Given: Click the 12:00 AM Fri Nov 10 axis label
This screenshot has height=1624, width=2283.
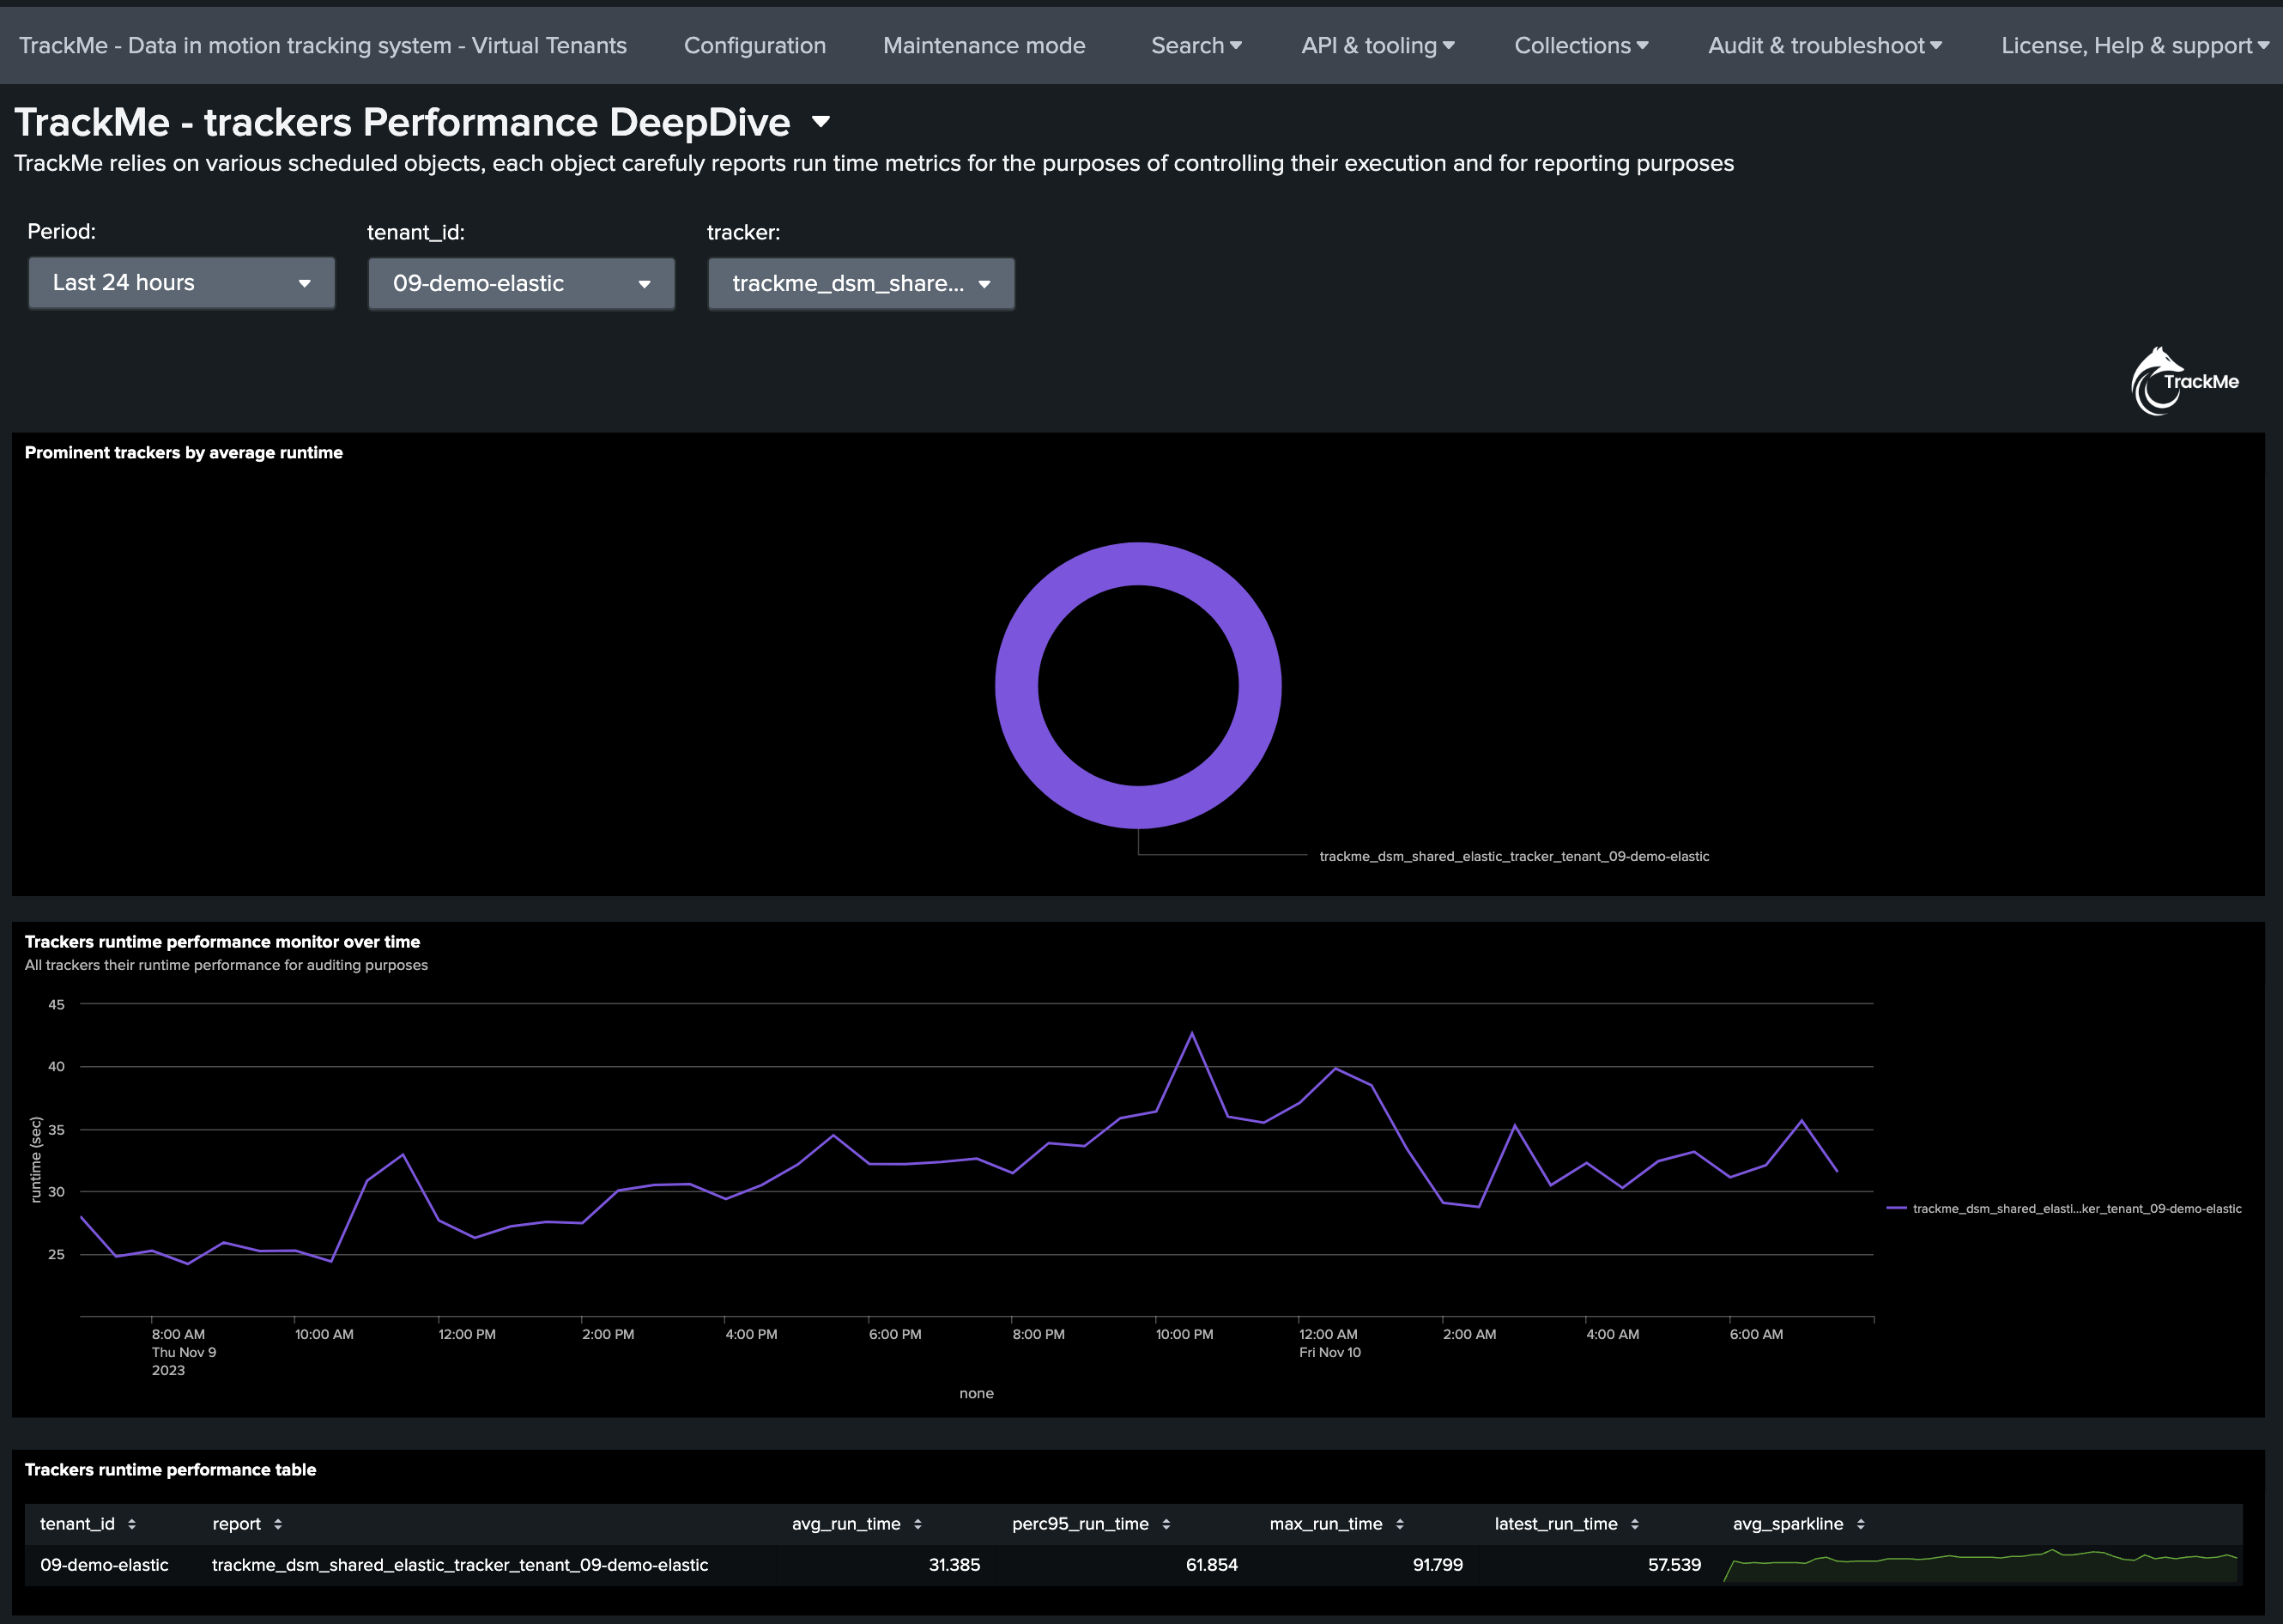Looking at the screenshot, I should click(1330, 1343).
